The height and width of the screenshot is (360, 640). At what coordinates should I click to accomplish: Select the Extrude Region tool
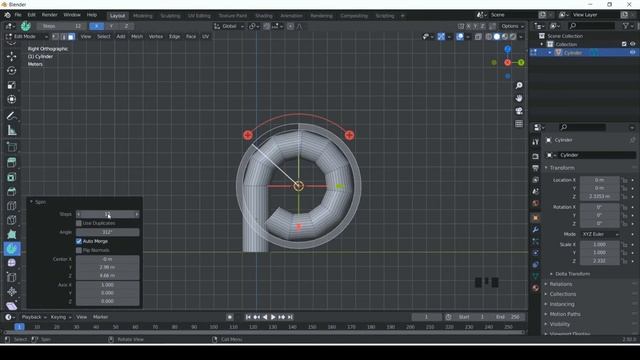pos(11,162)
